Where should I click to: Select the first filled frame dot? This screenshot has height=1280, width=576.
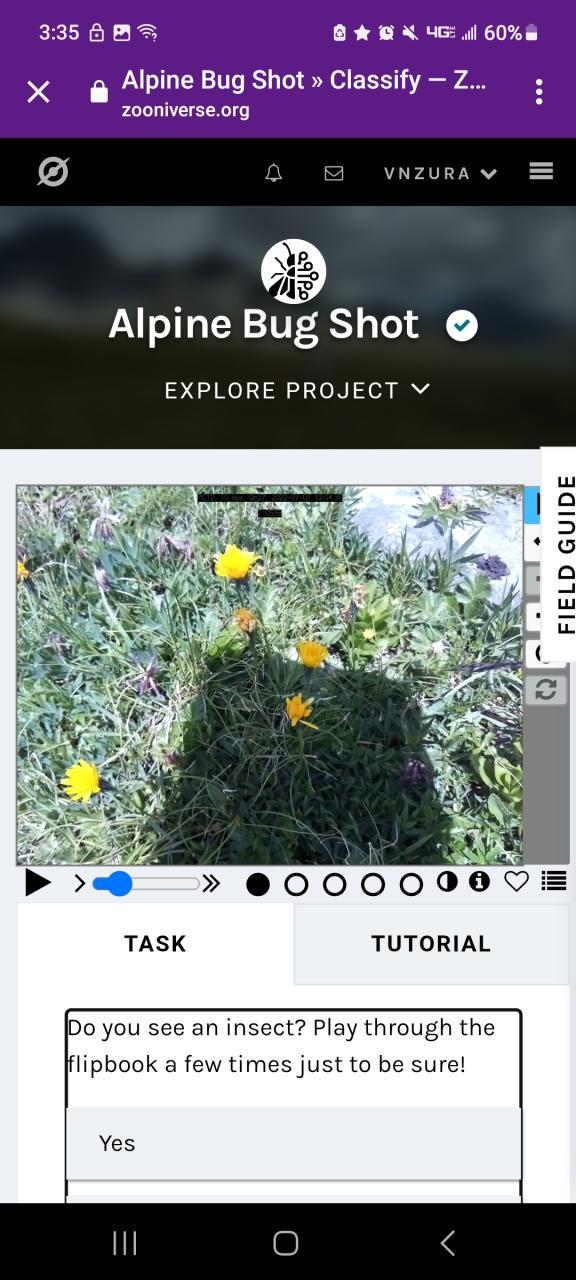pos(258,884)
